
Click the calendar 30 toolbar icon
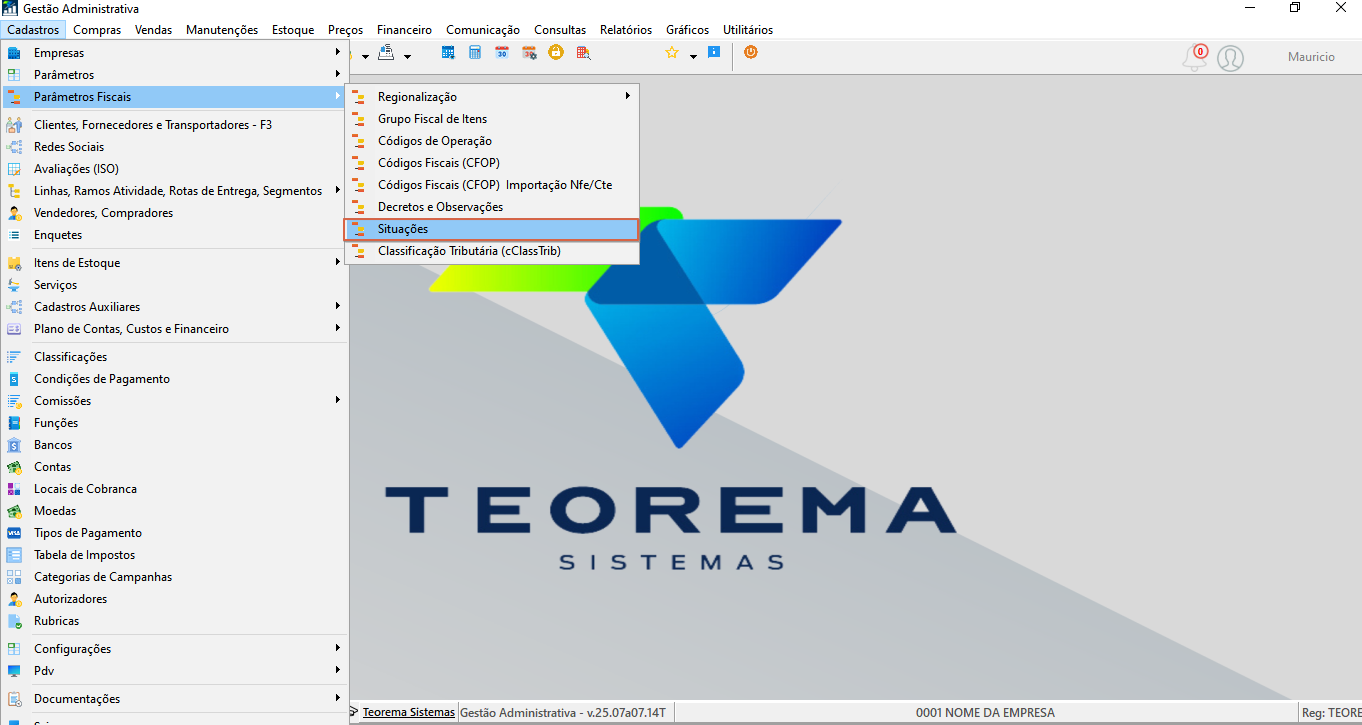click(502, 53)
